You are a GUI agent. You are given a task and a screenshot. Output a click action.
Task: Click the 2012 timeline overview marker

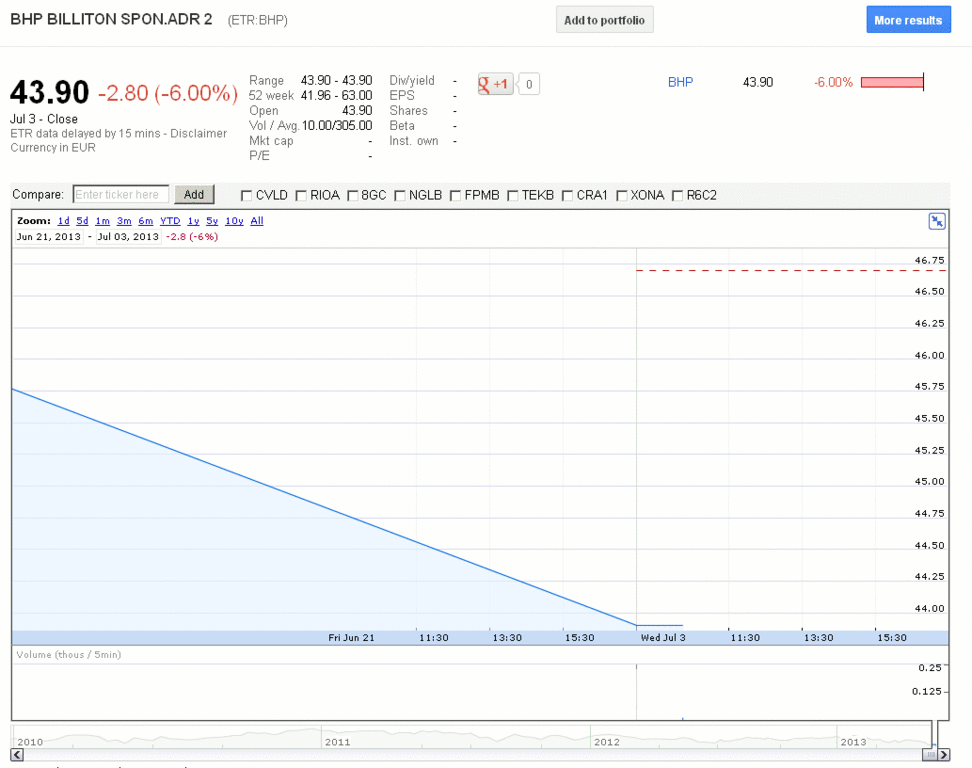[x=606, y=742]
